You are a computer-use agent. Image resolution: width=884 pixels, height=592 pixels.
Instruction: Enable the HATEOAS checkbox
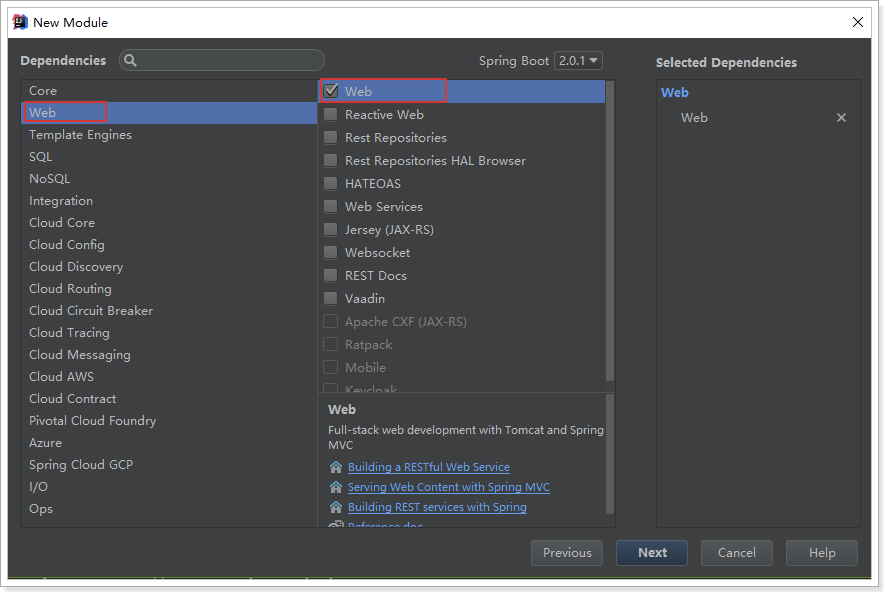click(330, 183)
